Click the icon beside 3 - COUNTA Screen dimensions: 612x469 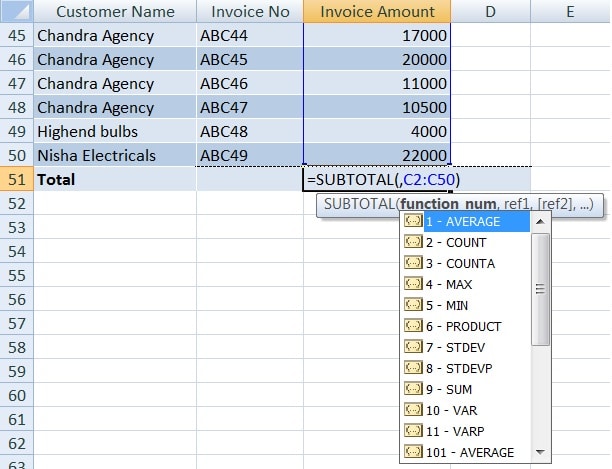413,263
